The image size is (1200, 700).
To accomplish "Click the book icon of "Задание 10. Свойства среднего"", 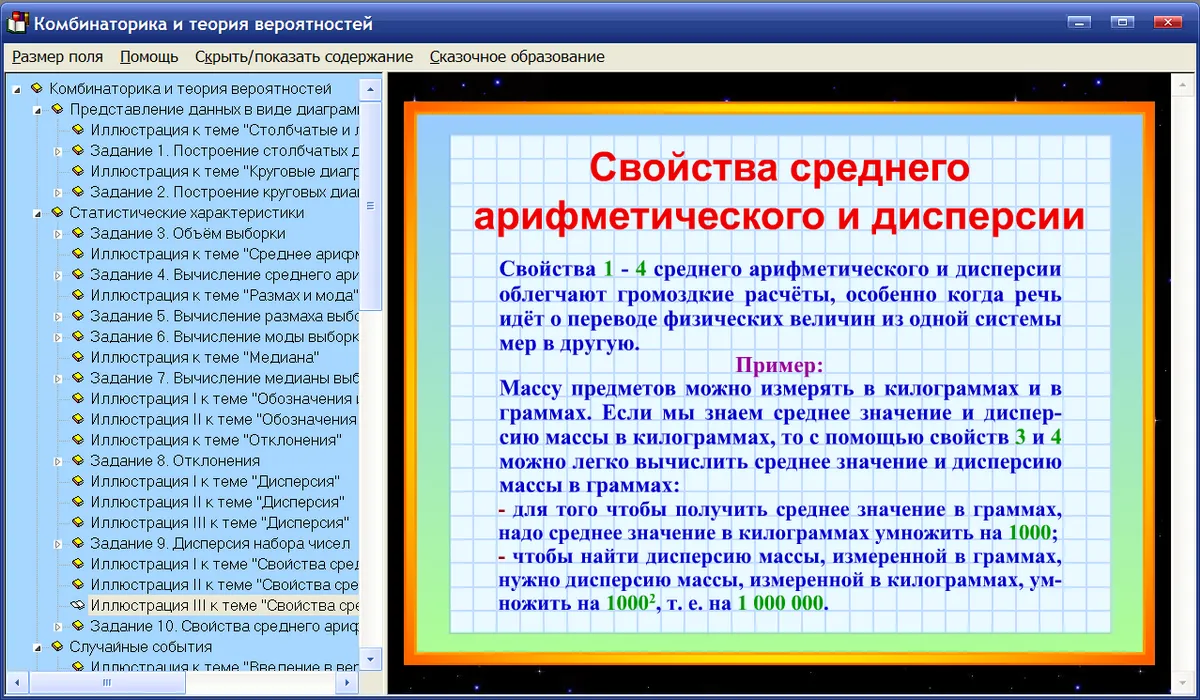I will click(x=78, y=626).
